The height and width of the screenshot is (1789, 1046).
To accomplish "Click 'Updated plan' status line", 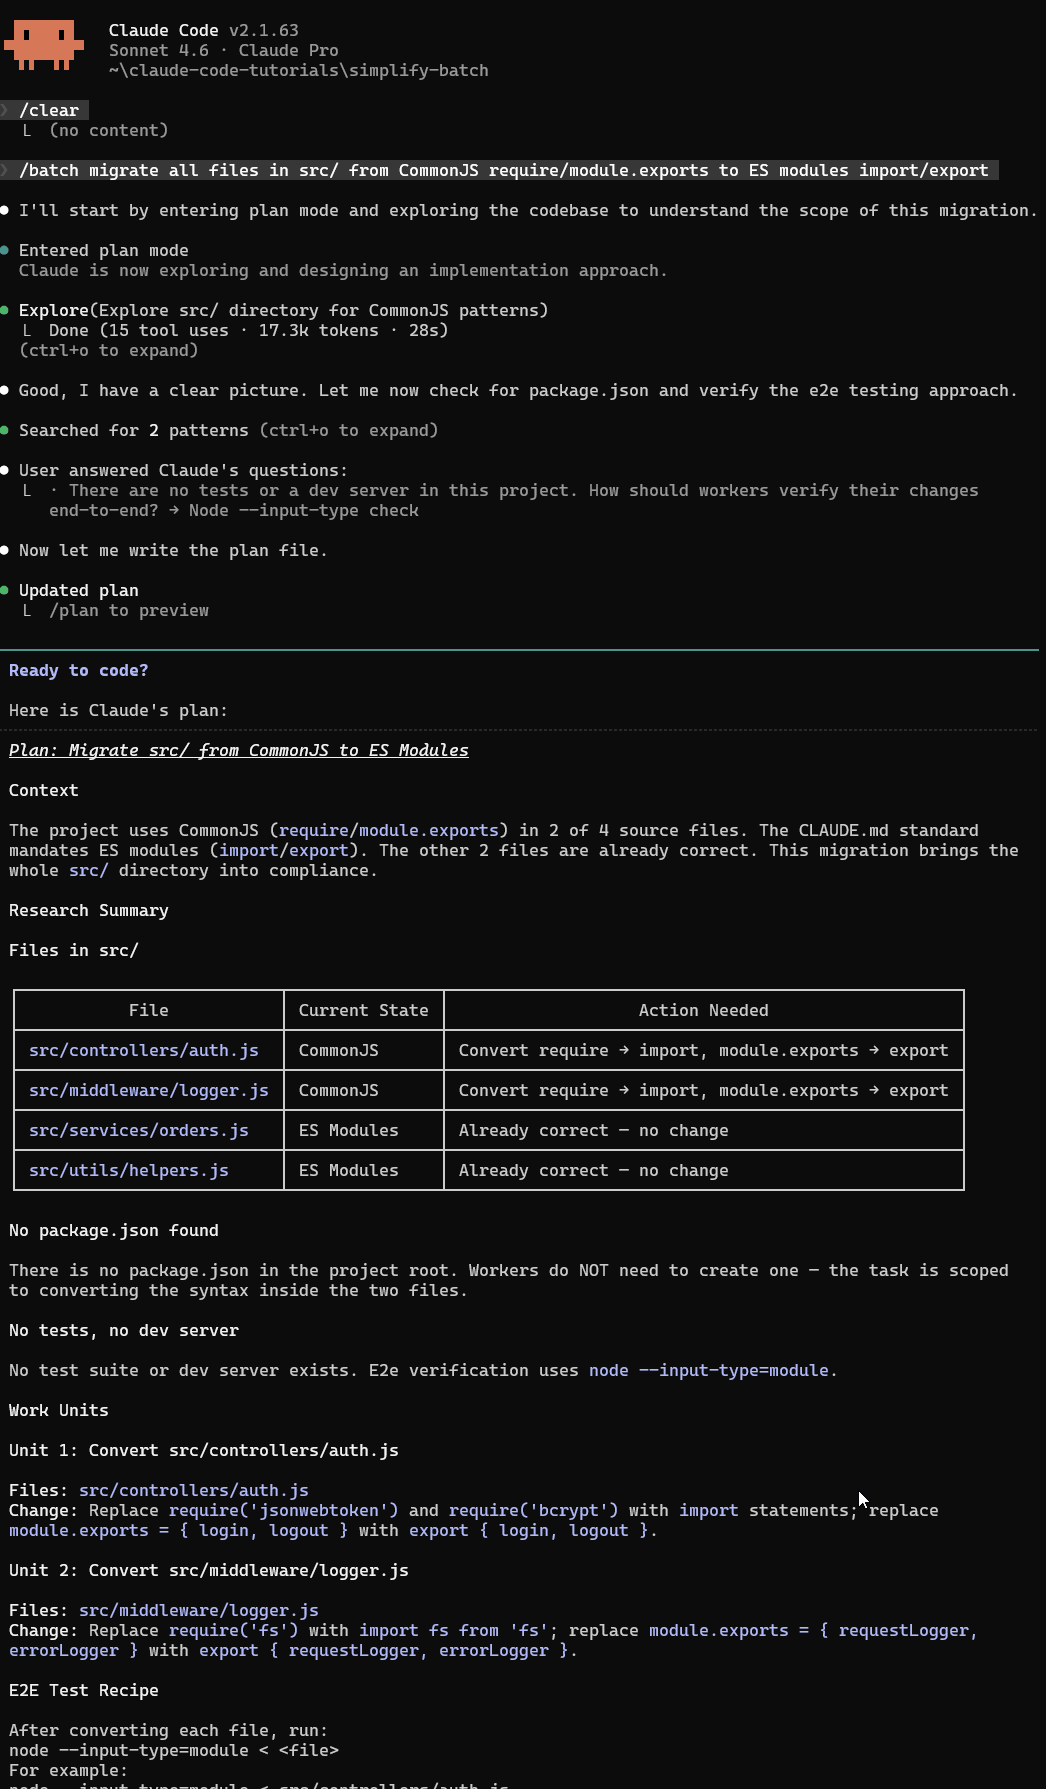I will tap(78, 590).
